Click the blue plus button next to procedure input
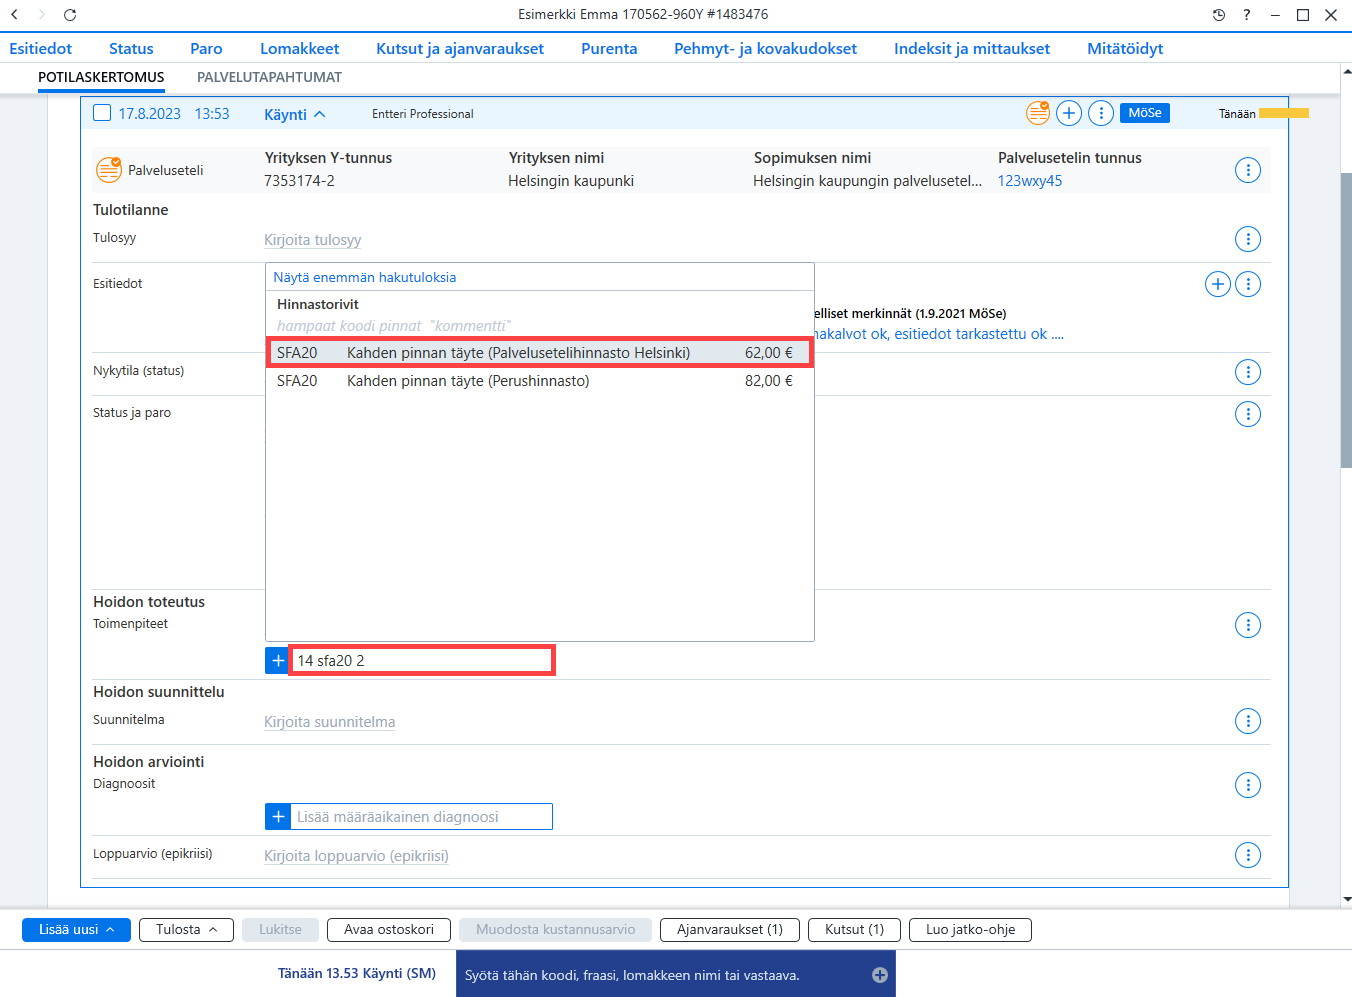The image size is (1352, 997). [x=277, y=661]
